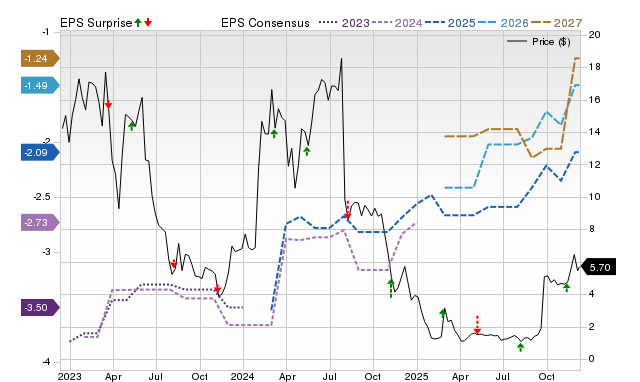
Task: Click the -2.73 lavender value tag
Action: pyautogui.click(x=40, y=223)
